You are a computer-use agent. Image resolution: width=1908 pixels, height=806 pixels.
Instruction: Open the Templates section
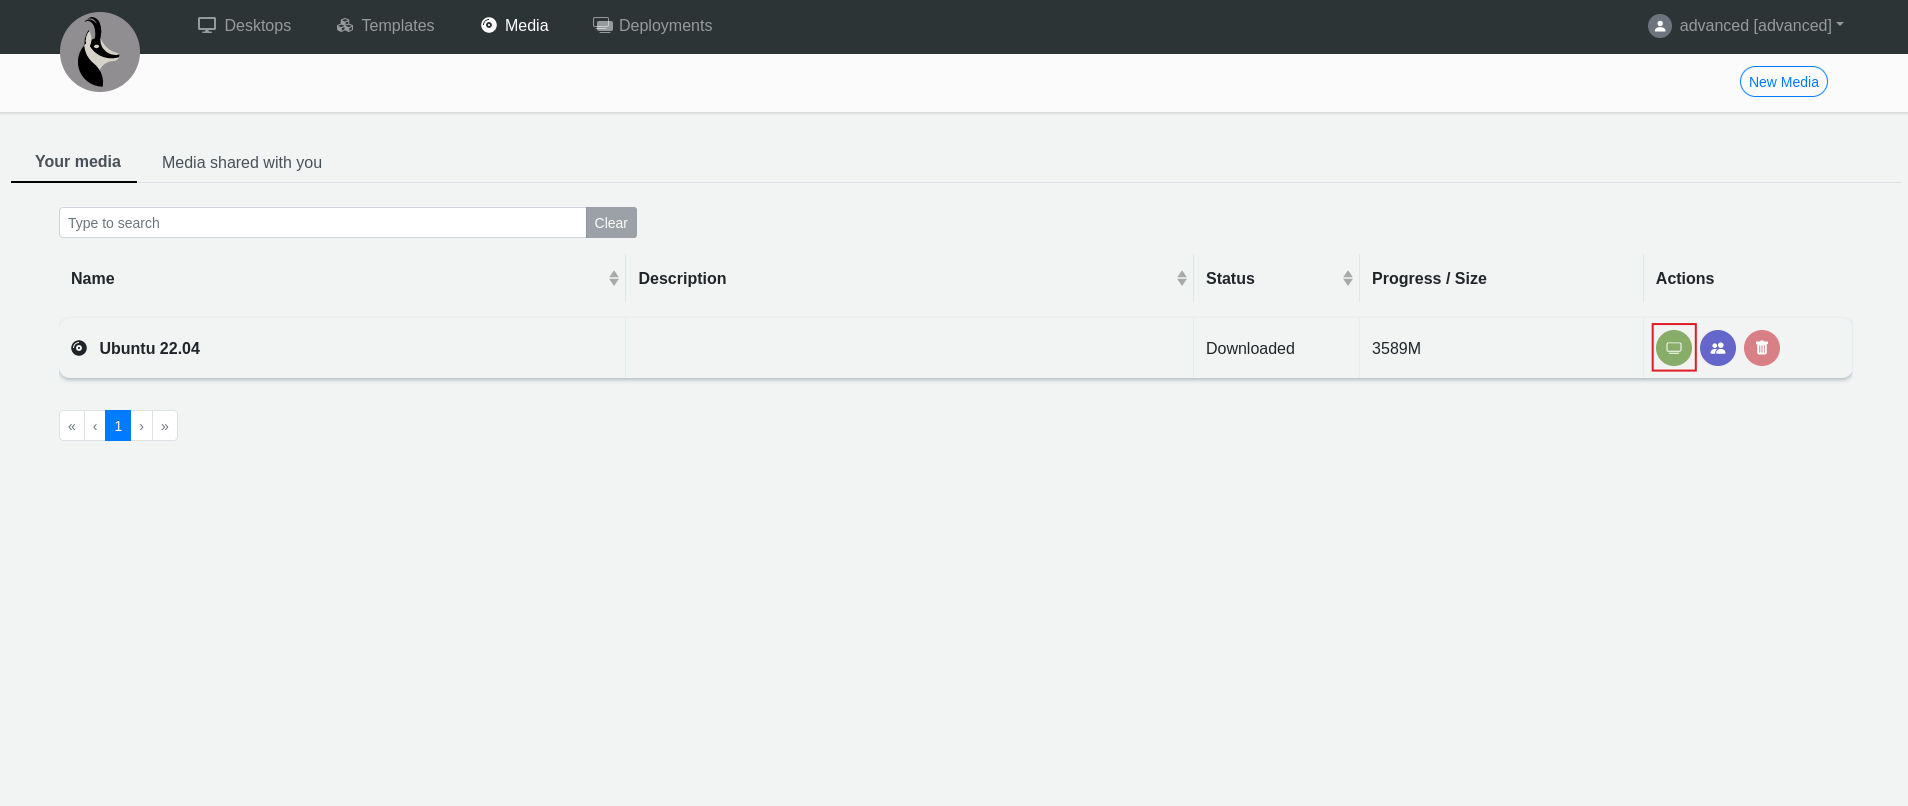point(386,26)
